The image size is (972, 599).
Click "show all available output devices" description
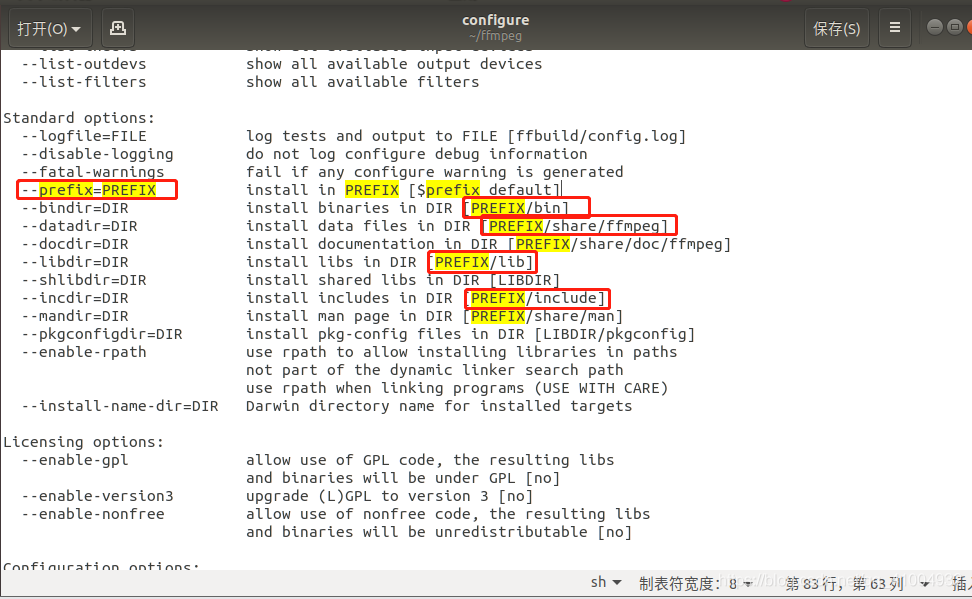[x=394, y=64]
